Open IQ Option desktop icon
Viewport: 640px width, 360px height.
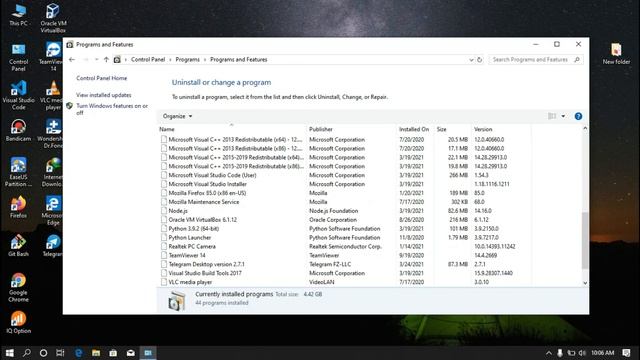(x=18, y=322)
